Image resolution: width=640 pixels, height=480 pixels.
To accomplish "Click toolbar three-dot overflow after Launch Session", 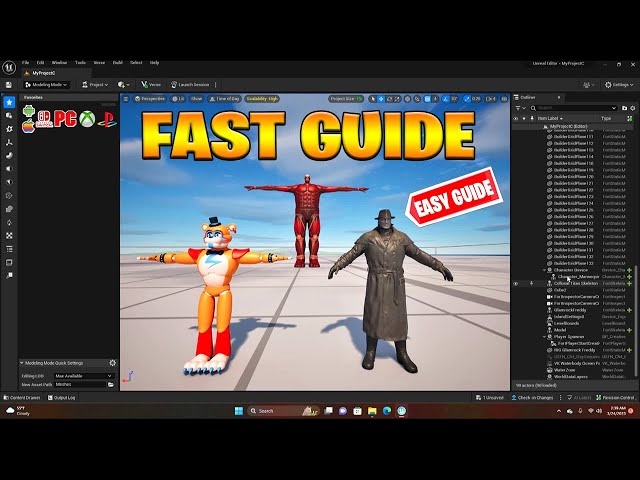I will point(216,85).
